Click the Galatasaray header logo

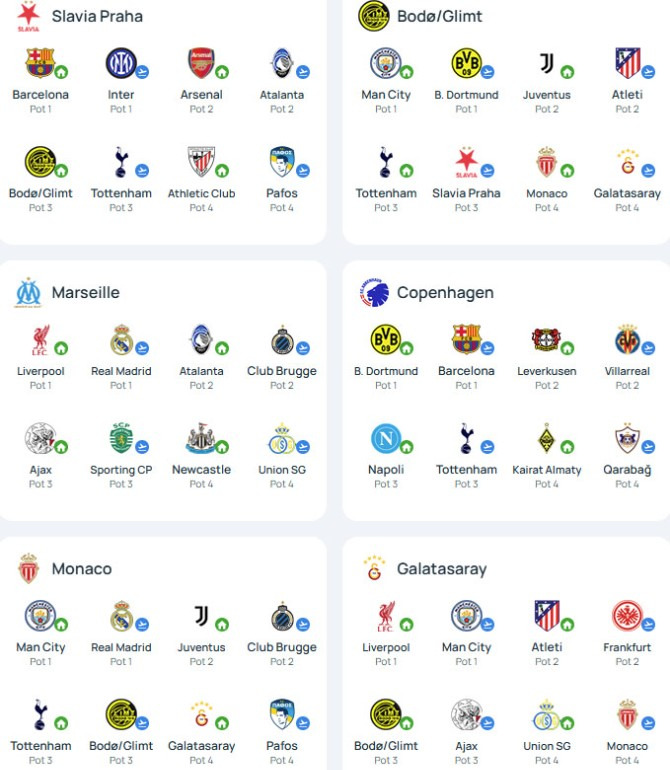pos(374,569)
